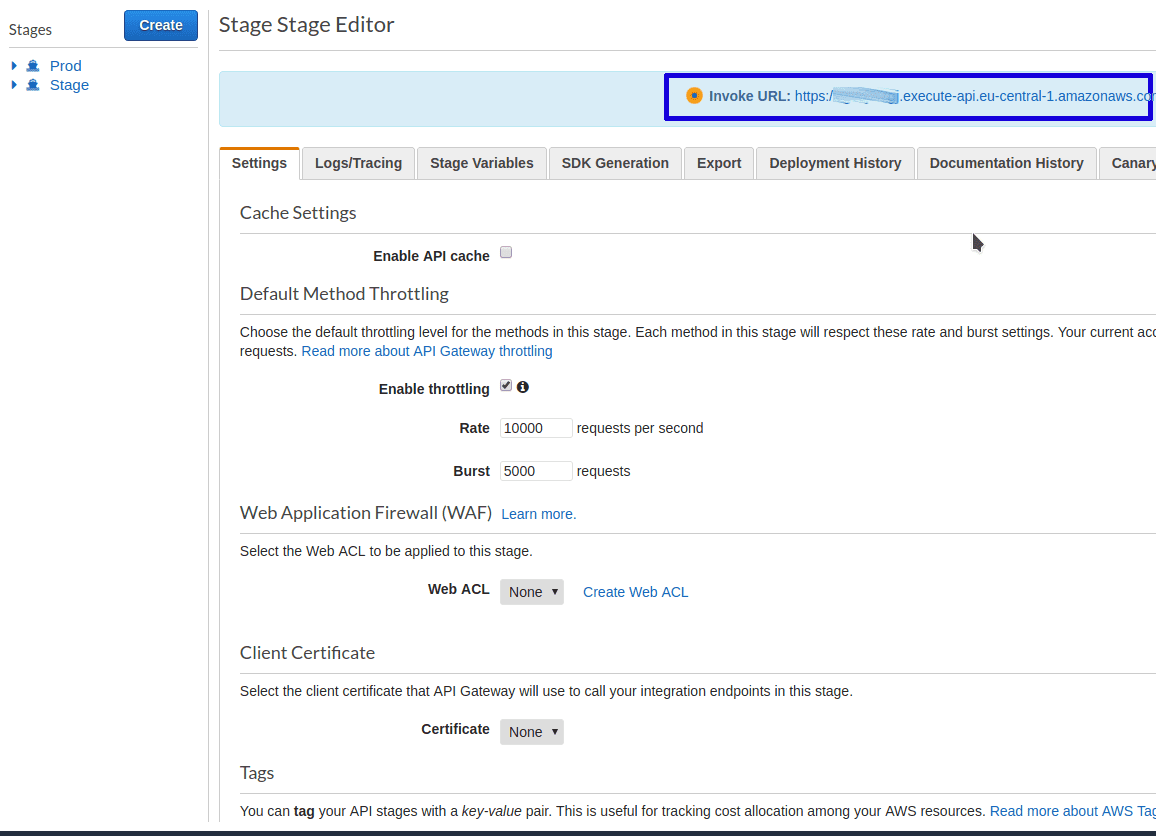Open the Stage Variables tab
Viewport: 1156px width, 836px height.
(x=481, y=163)
